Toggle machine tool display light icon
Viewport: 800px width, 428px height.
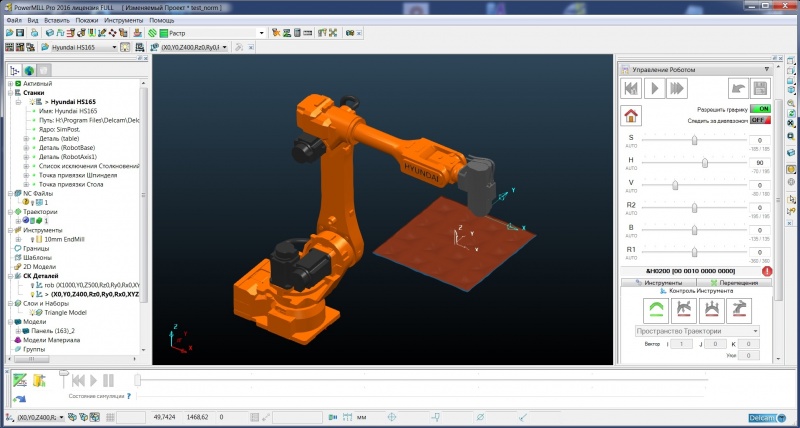[125, 47]
